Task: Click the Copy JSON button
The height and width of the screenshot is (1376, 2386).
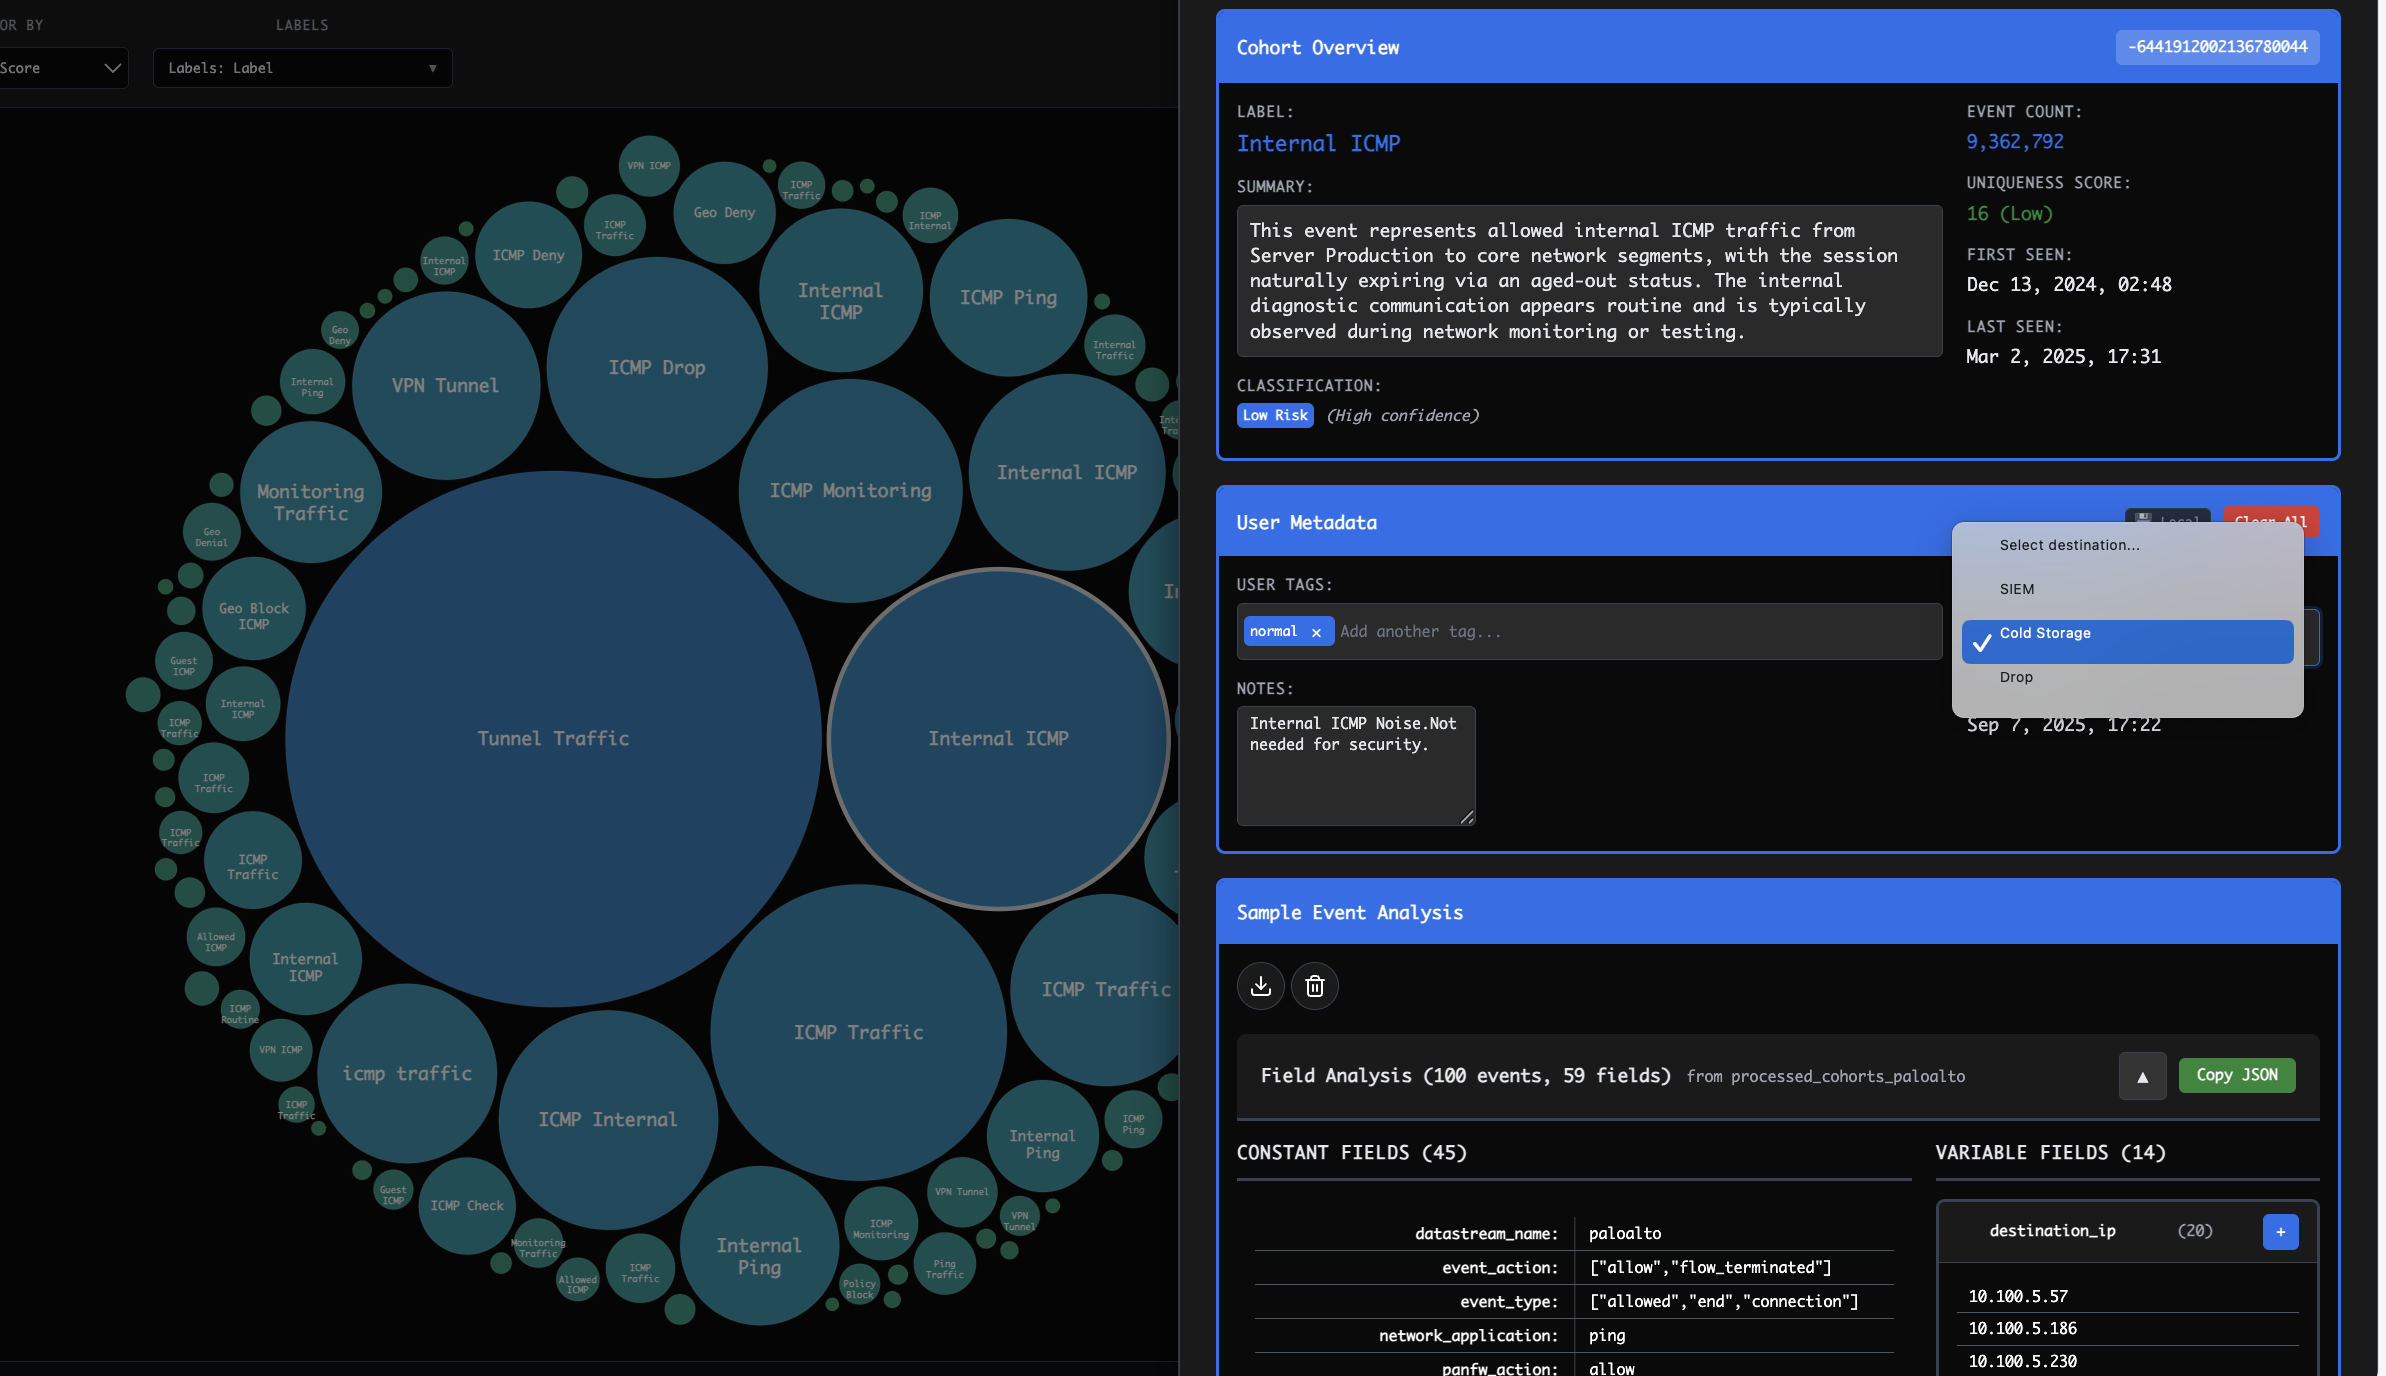Action: point(2237,1075)
